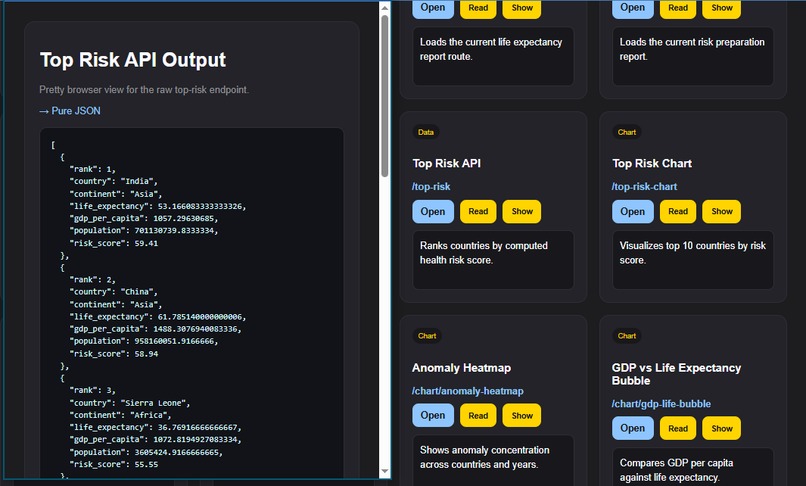
Task: Click the "country": "India" line
Action: click(x=114, y=181)
